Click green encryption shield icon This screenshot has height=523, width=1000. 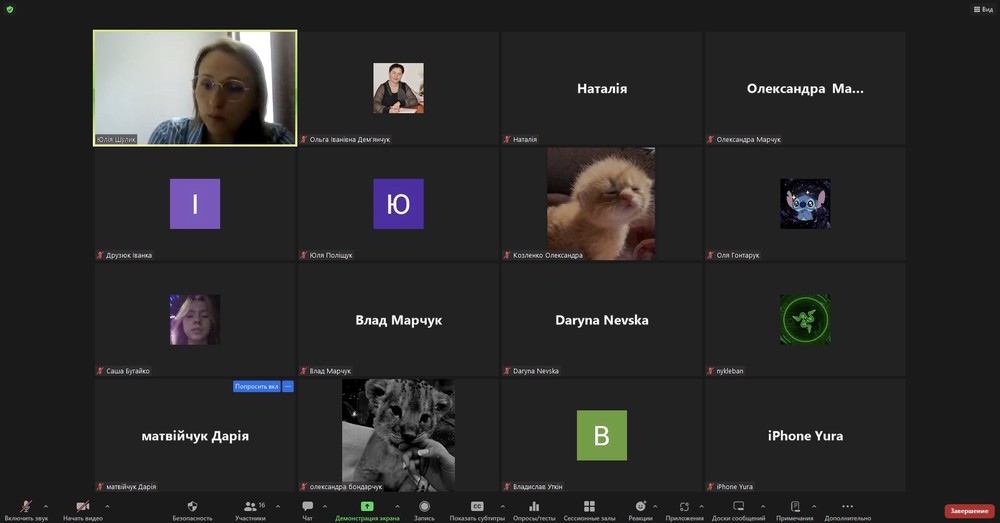pos(10,10)
